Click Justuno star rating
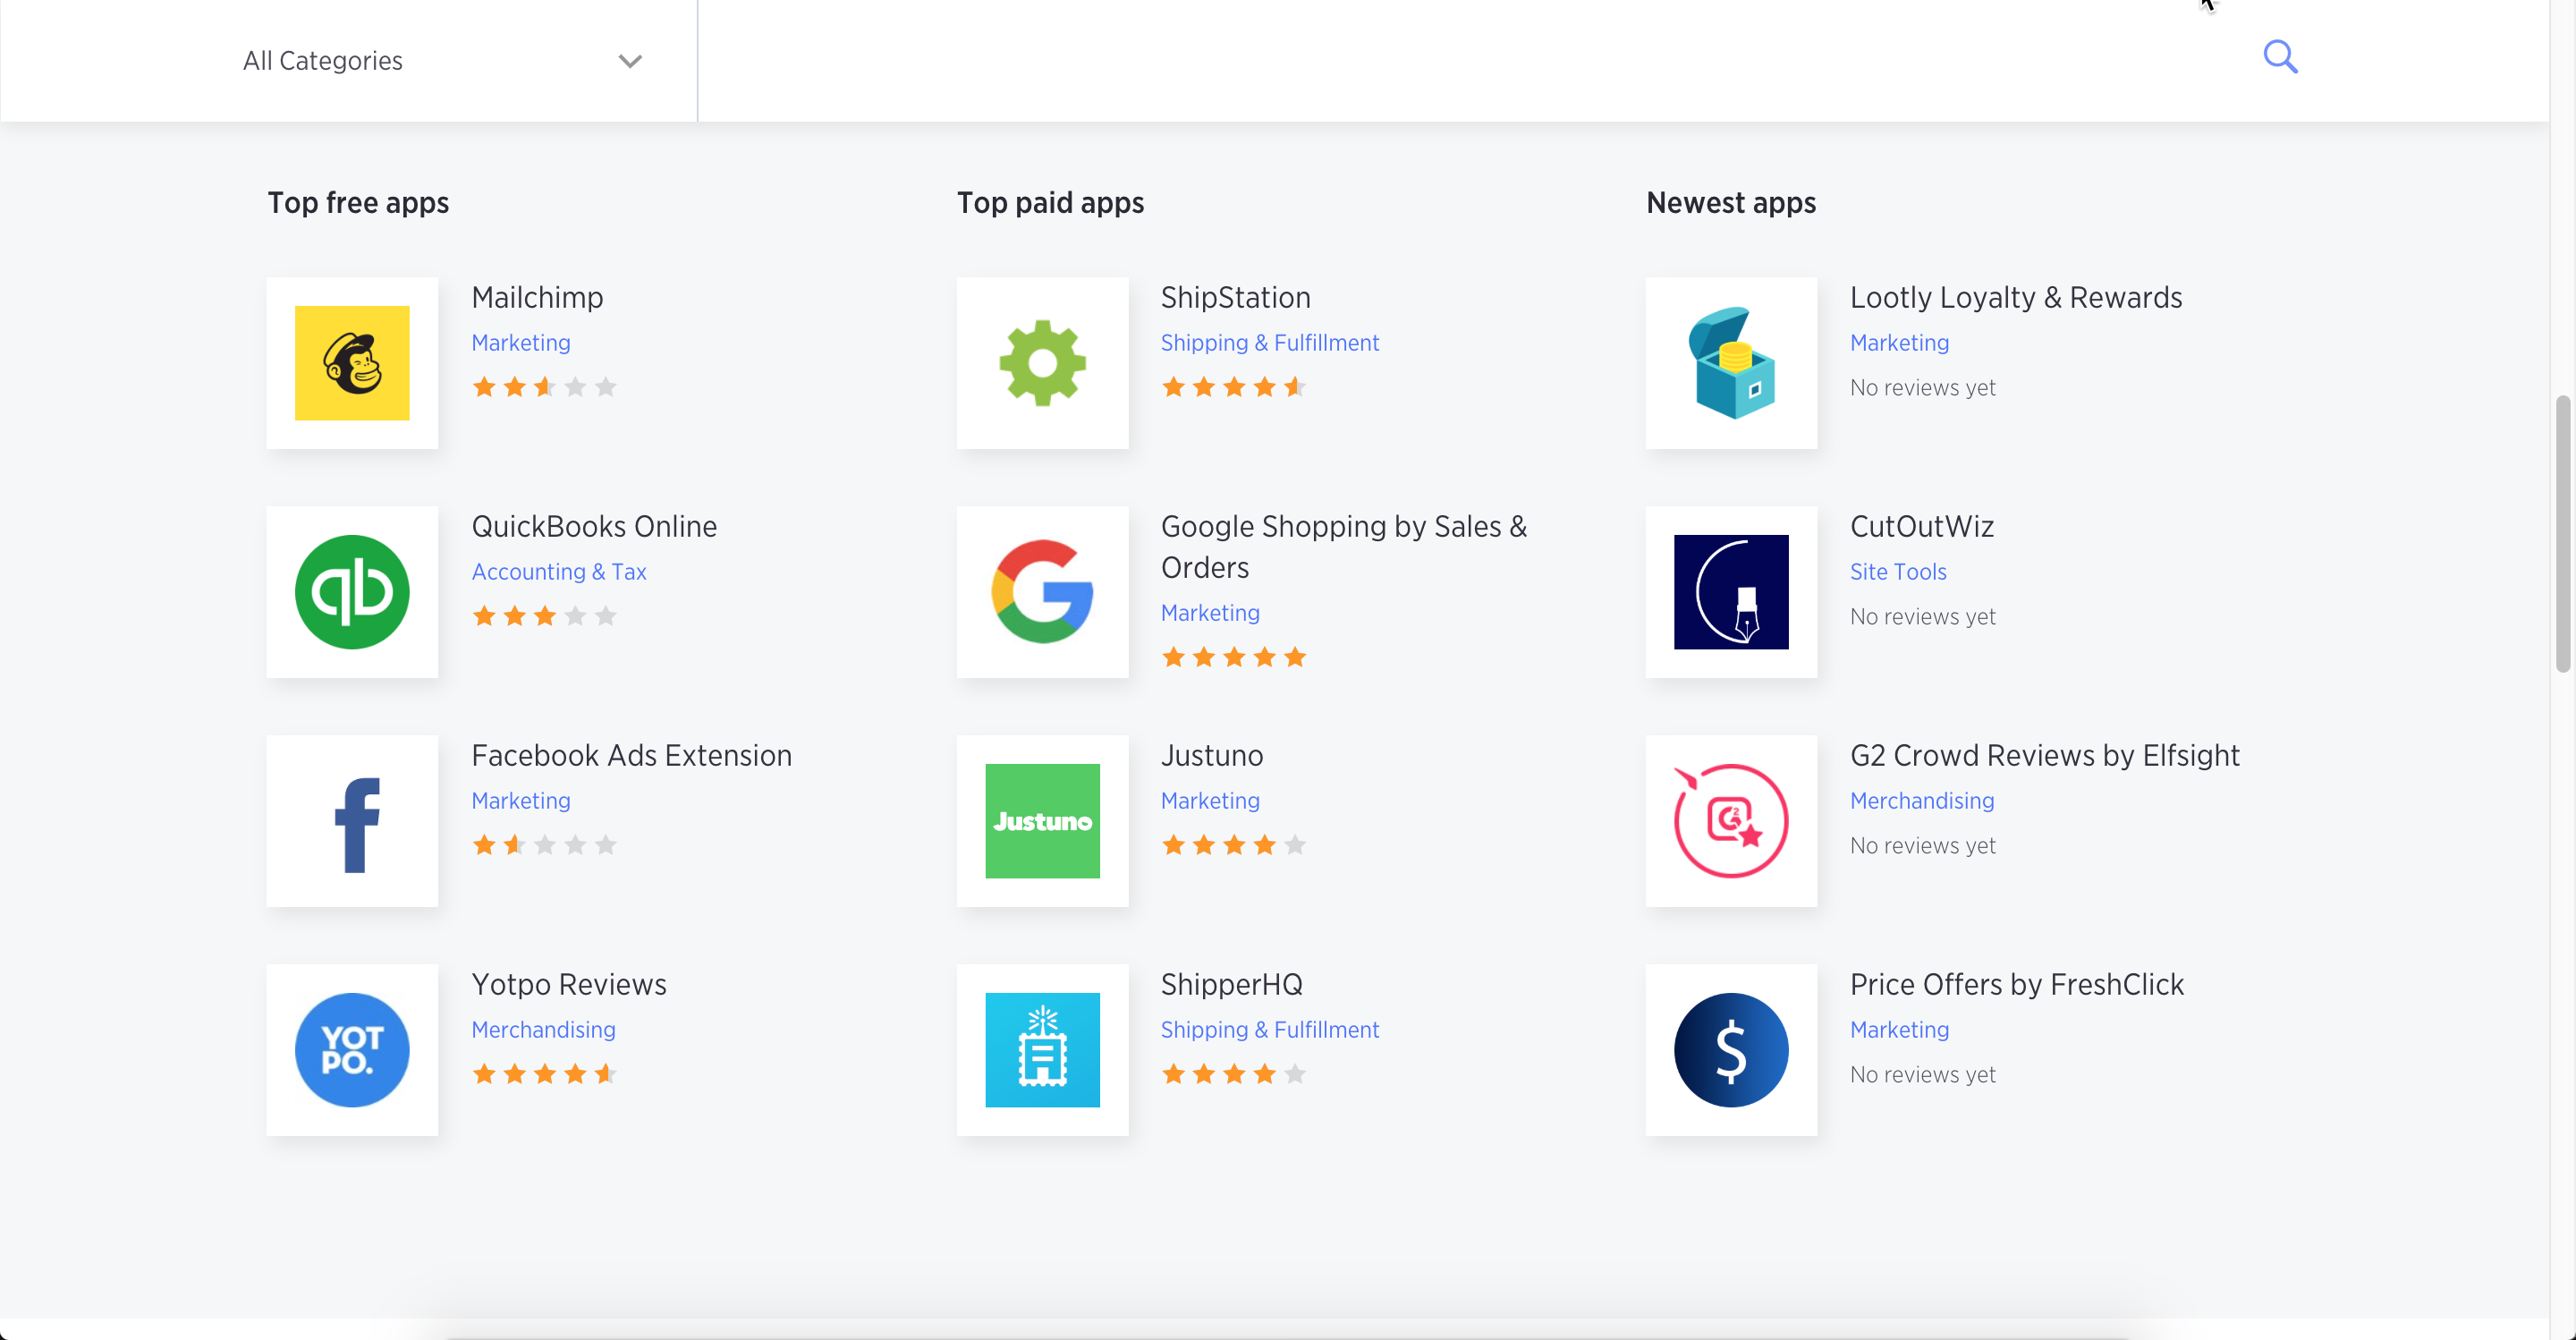This screenshot has width=2576, height=1340. click(1234, 845)
